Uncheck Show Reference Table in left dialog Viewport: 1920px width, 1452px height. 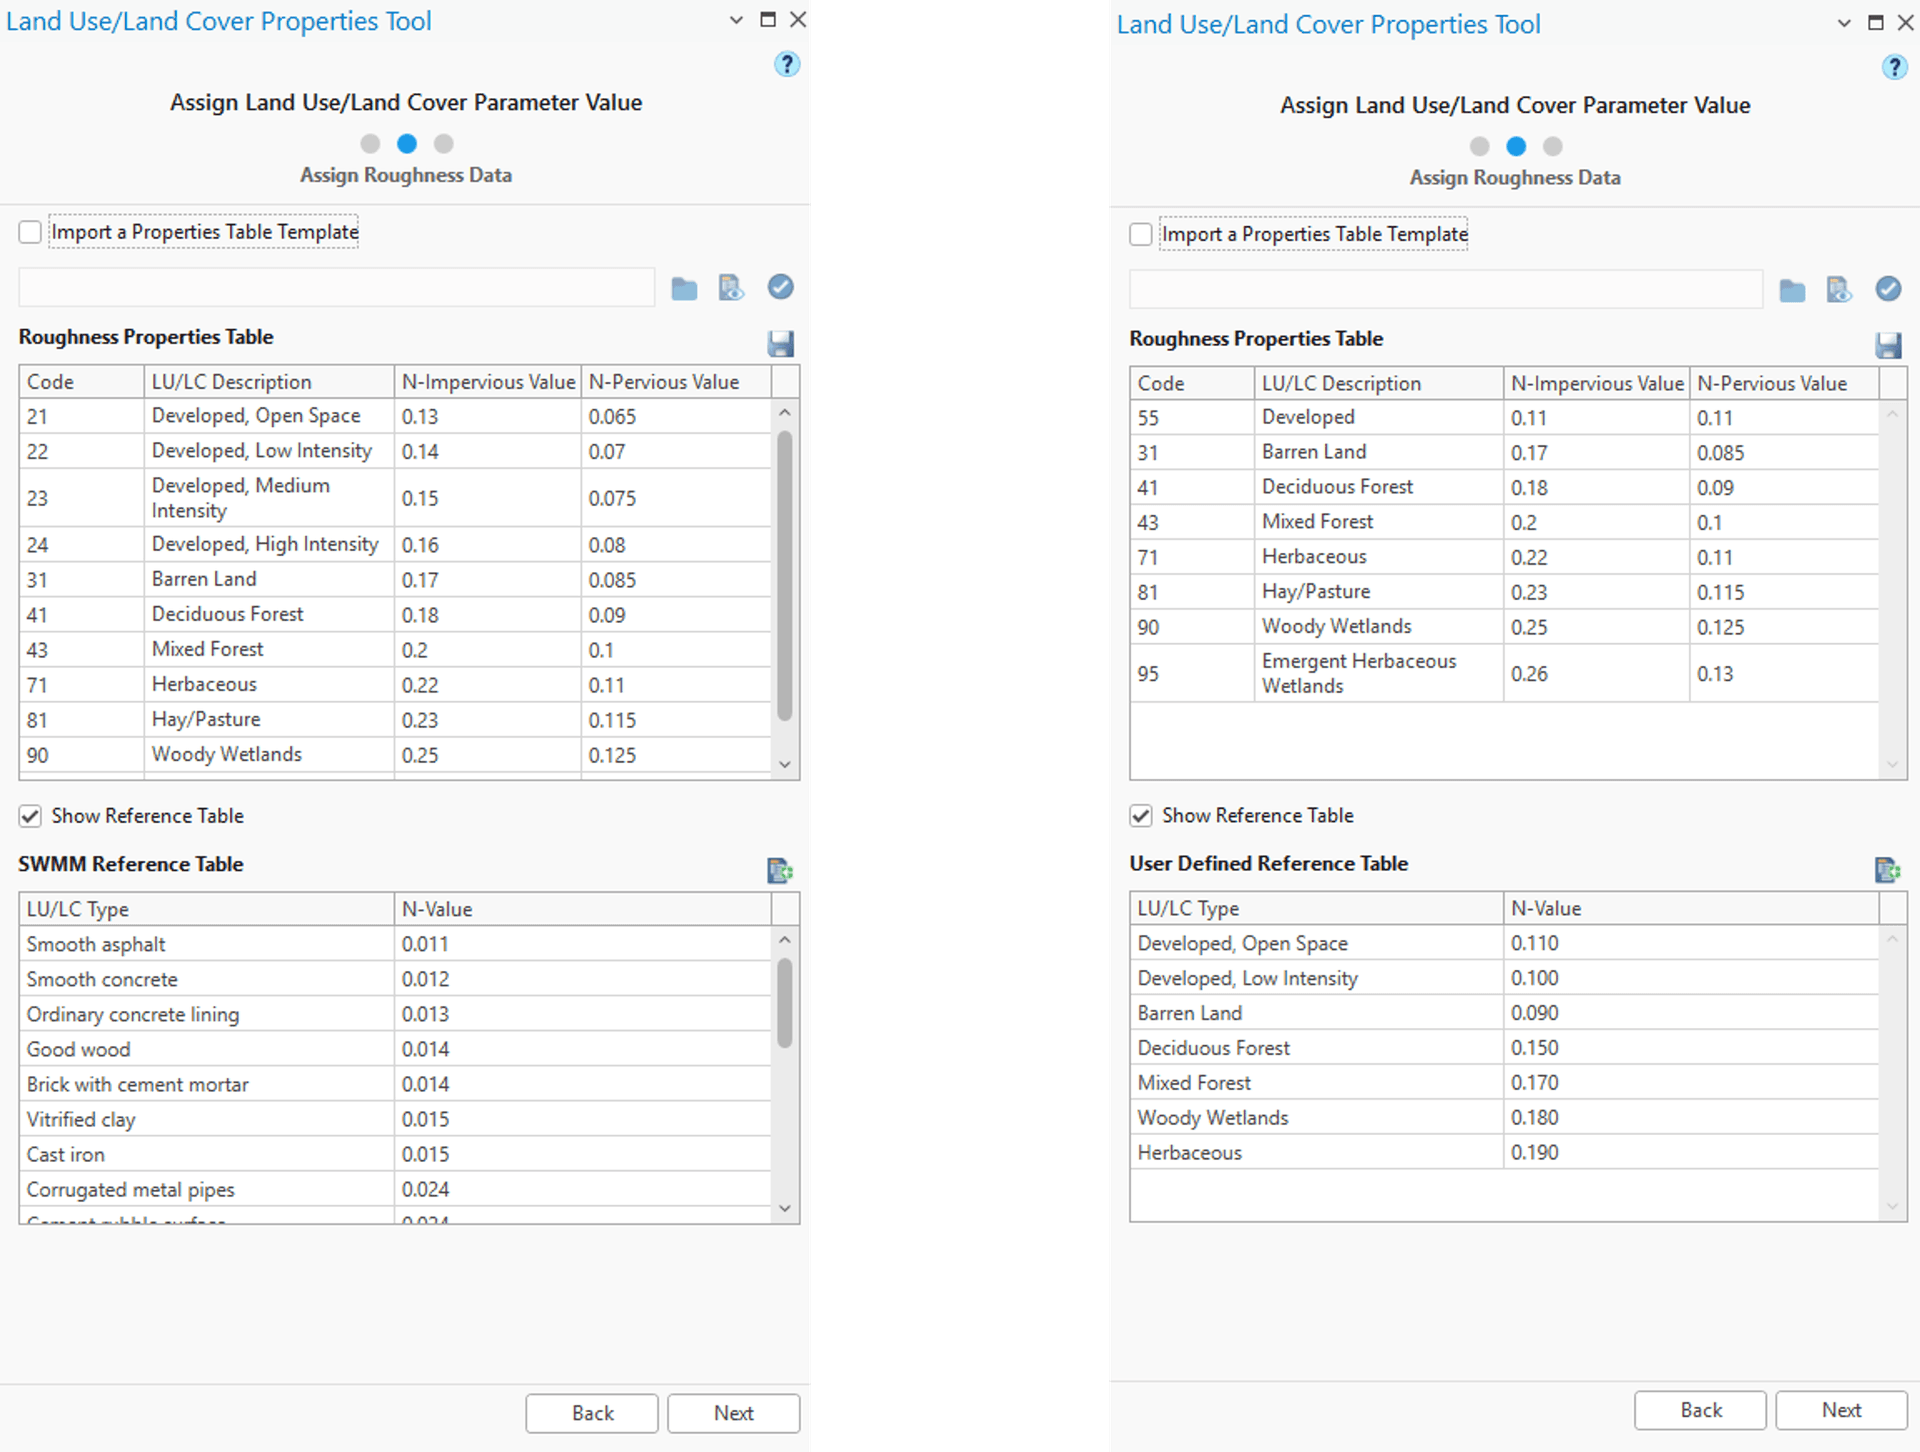point(30,816)
